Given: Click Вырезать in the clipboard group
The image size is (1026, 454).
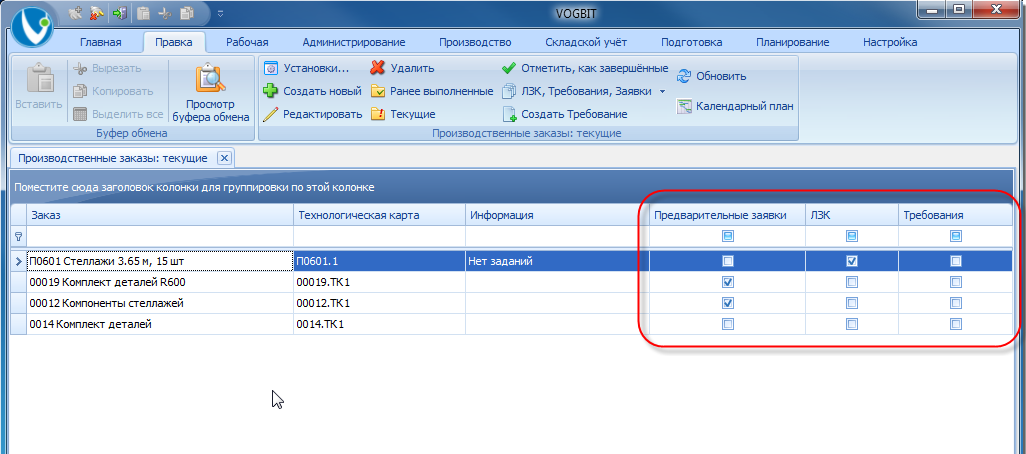Looking at the screenshot, I should [x=107, y=68].
